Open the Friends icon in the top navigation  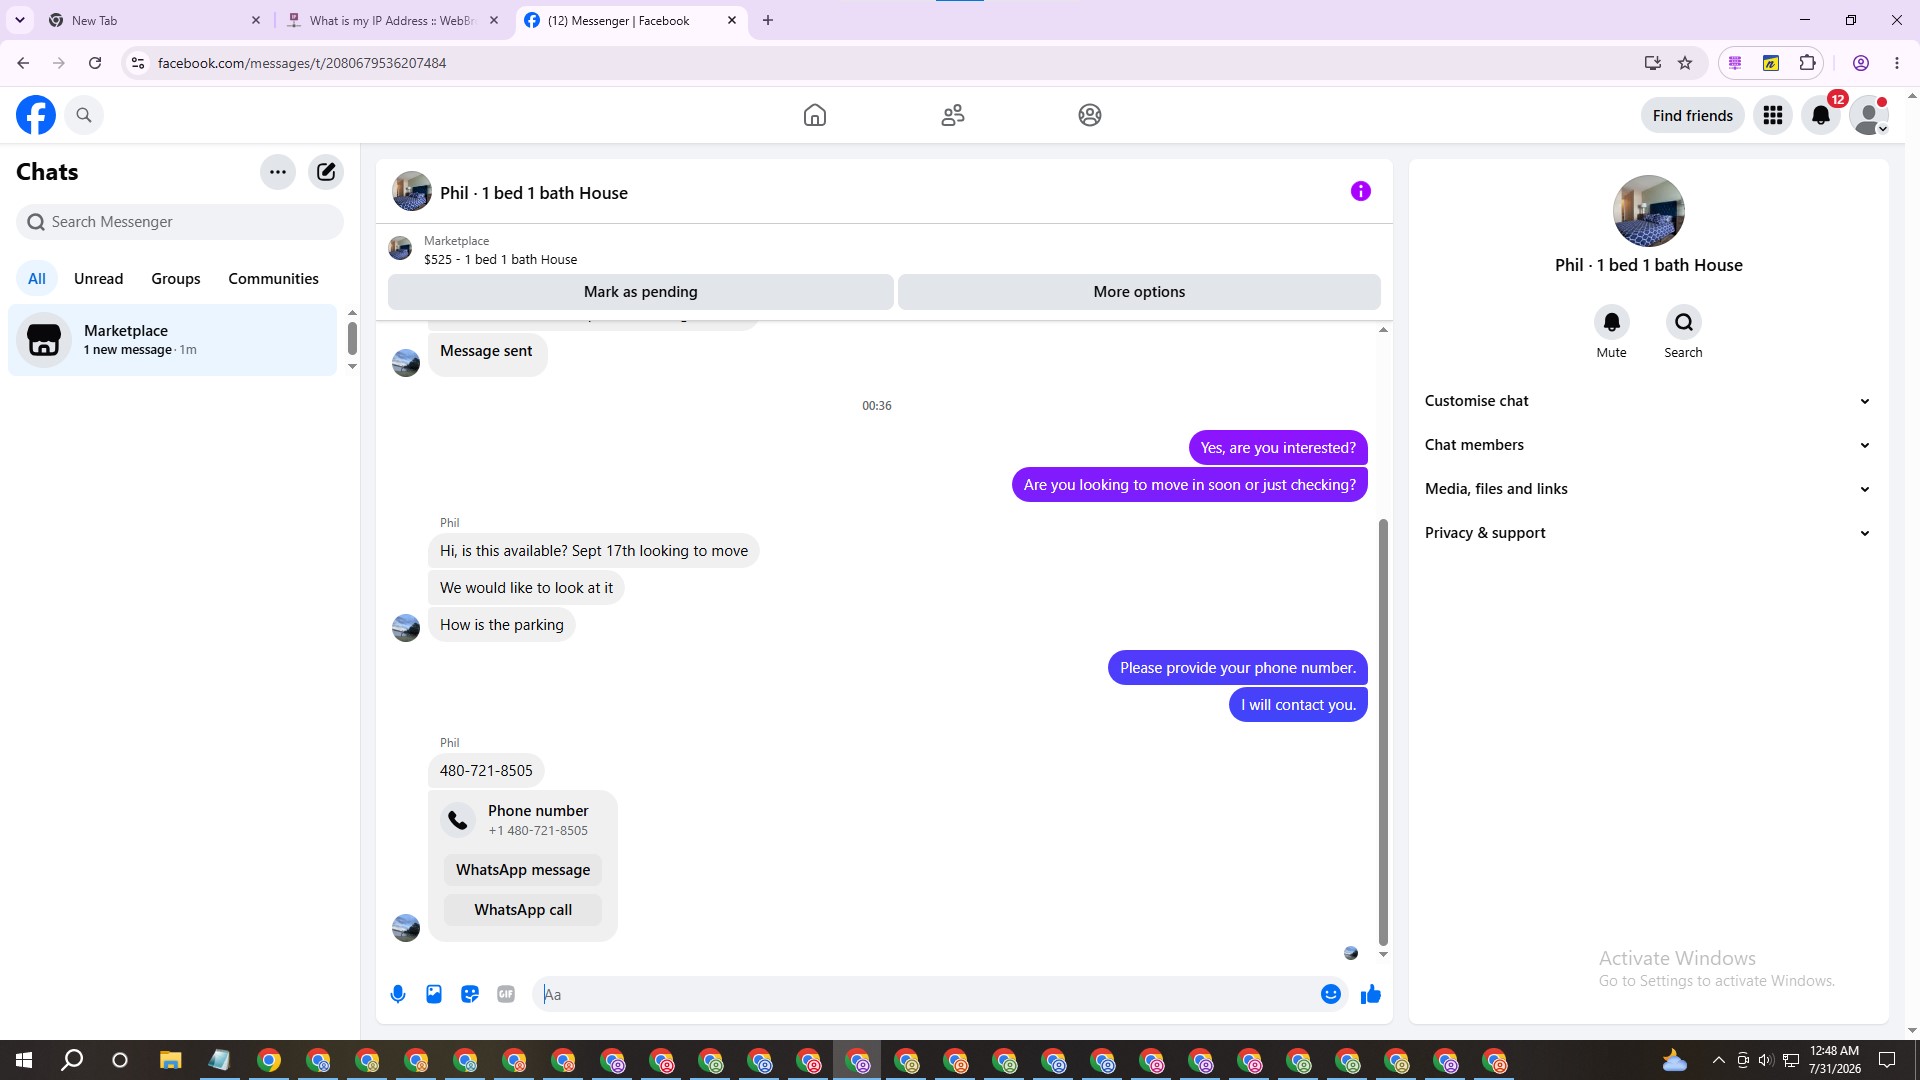pyautogui.click(x=953, y=115)
